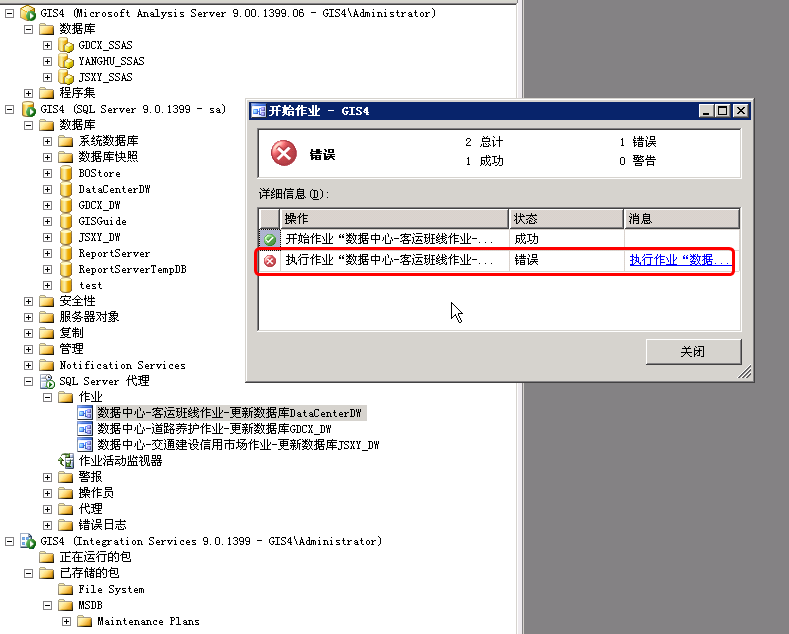The image size is (789, 634).
Task: Select the 已存储的包 tree item
Action: pyautogui.click(x=89, y=573)
